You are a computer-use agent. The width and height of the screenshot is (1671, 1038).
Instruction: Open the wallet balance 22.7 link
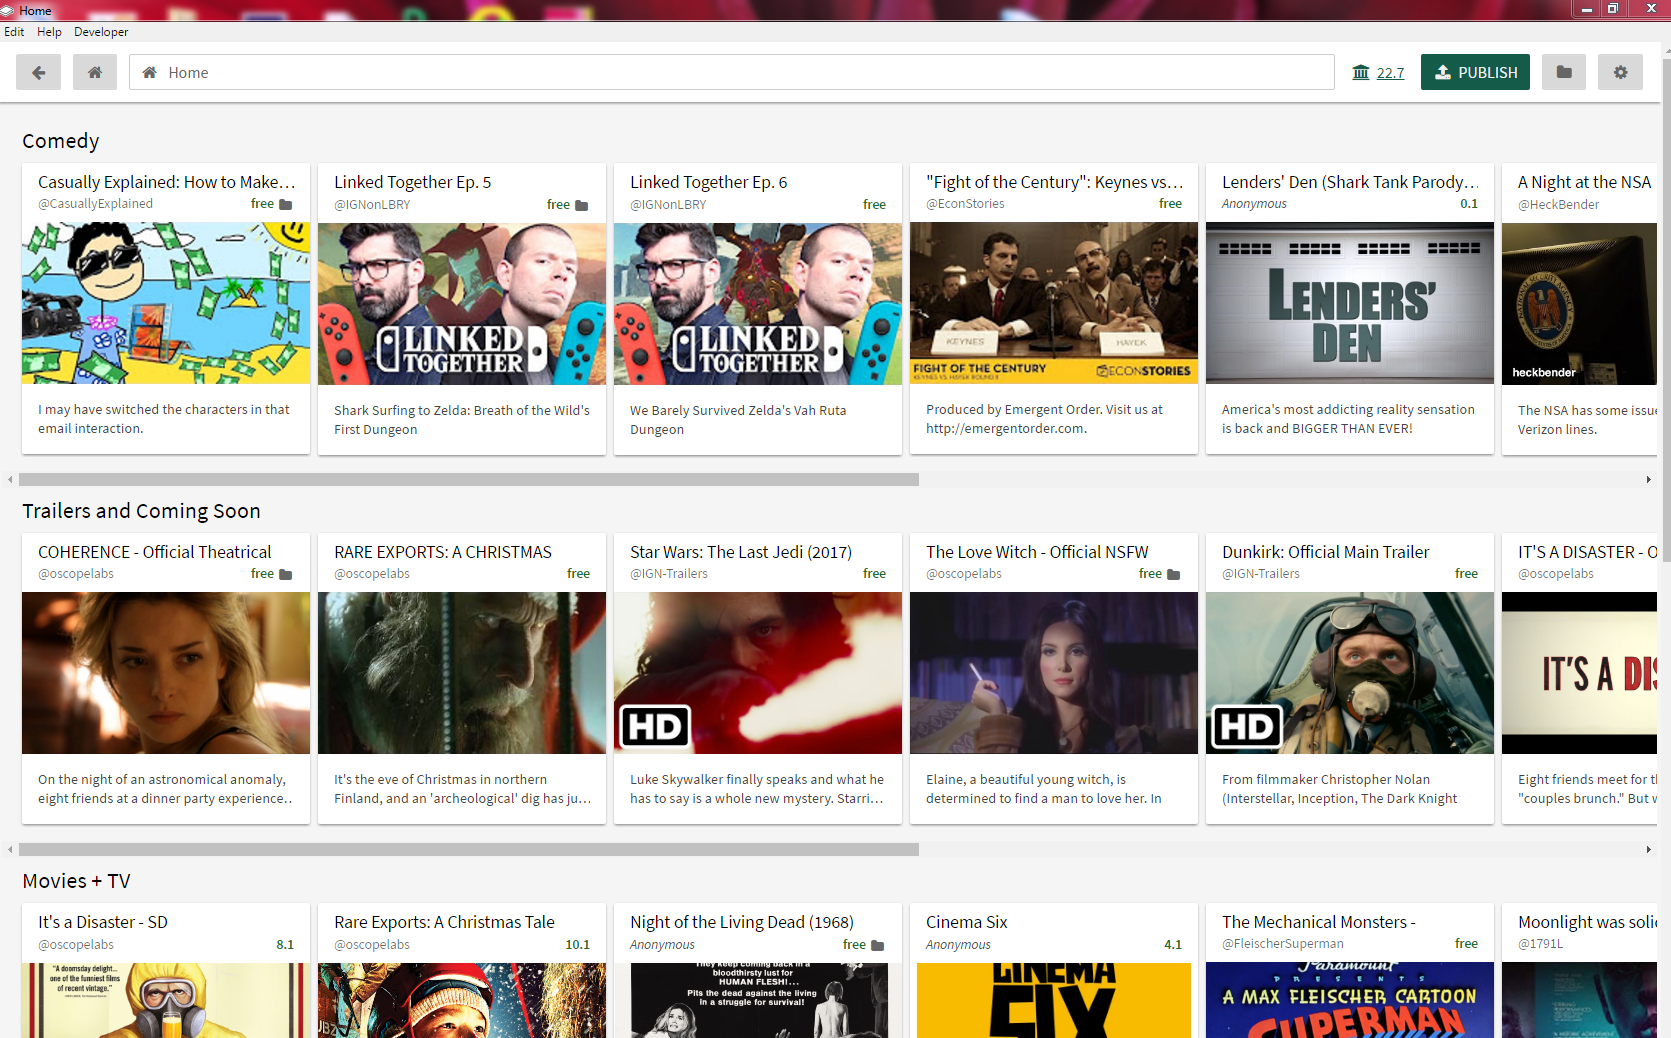[x=1390, y=73]
